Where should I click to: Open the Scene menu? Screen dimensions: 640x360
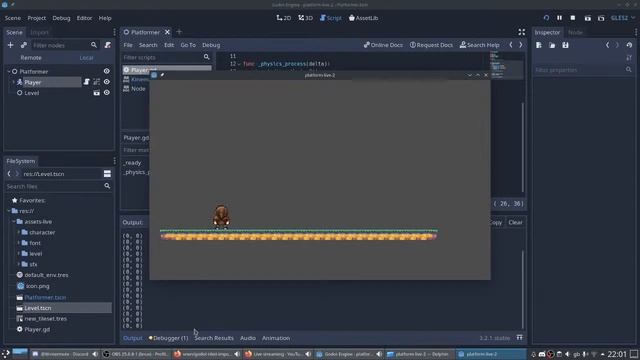click(x=13, y=18)
